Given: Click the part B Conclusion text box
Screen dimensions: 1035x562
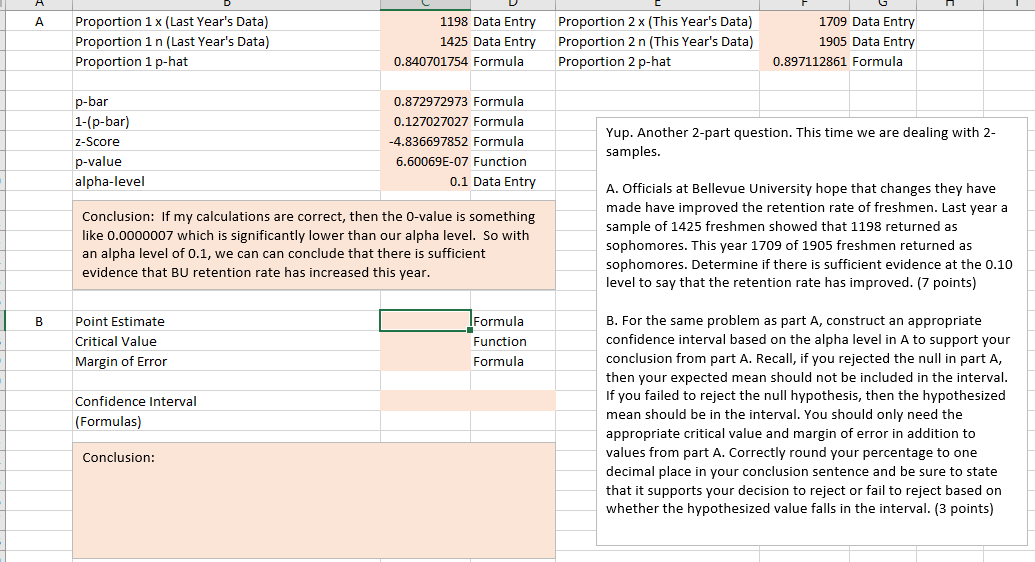Looking at the screenshot, I should (314, 501).
